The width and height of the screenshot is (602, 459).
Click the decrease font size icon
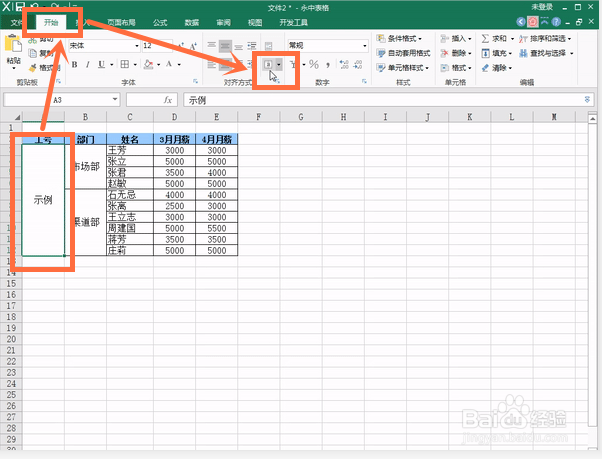point(194,46)
